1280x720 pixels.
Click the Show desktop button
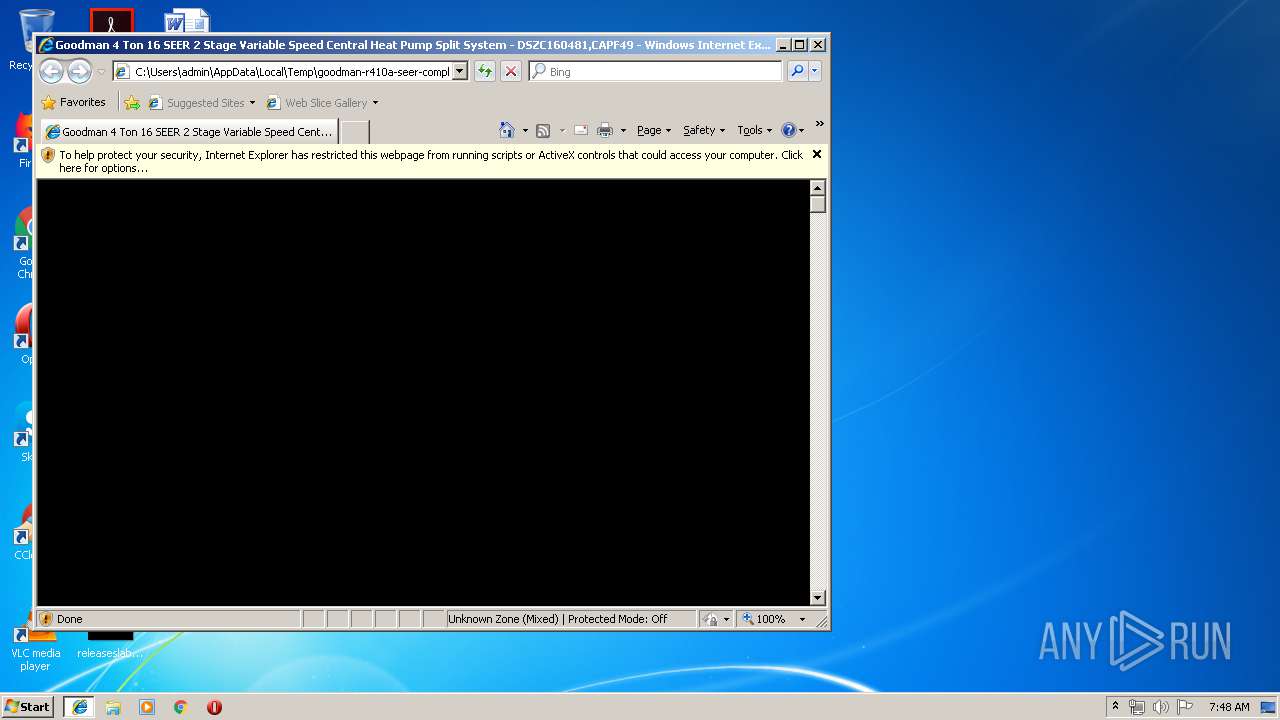click(1269, 707)
